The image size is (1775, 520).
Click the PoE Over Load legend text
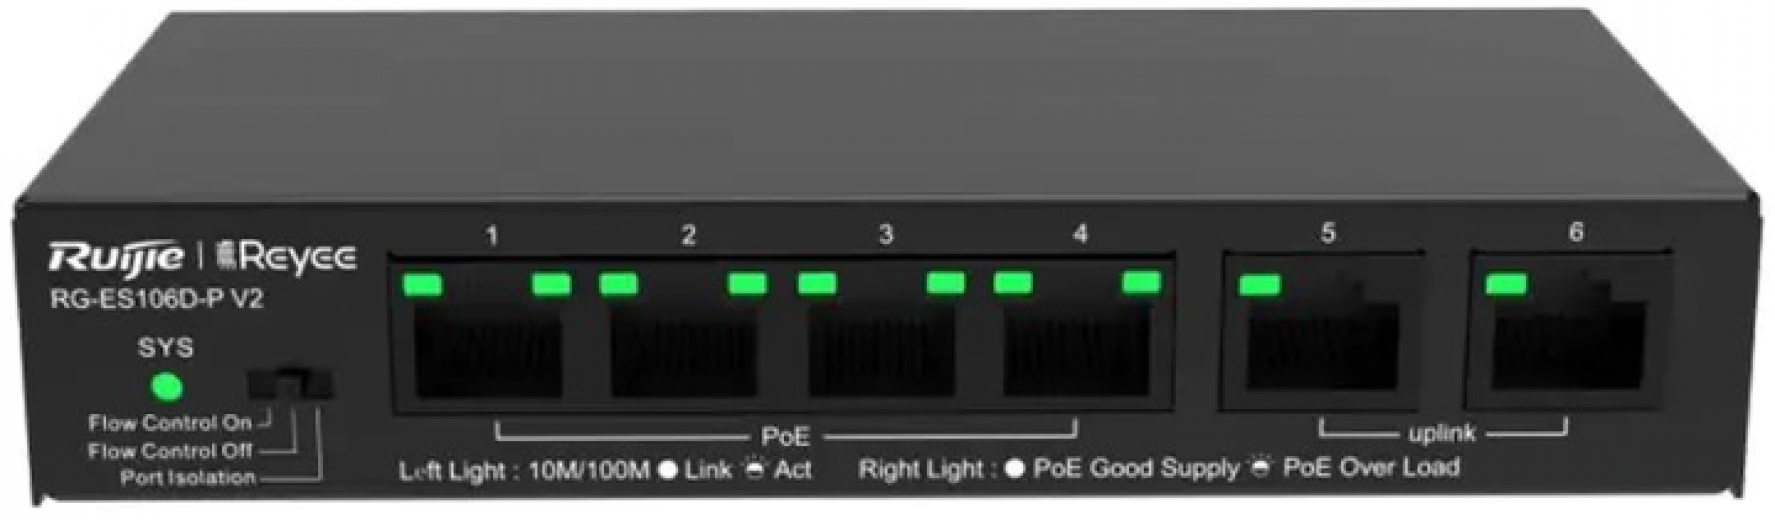click(1371, 467)
